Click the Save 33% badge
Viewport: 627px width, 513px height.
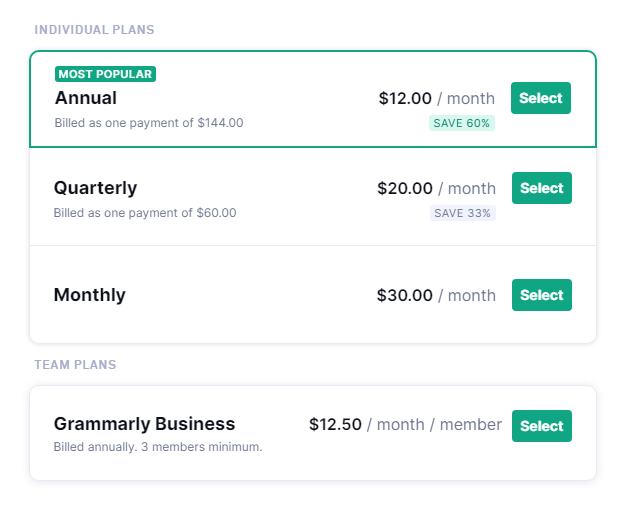pos(463,213)
